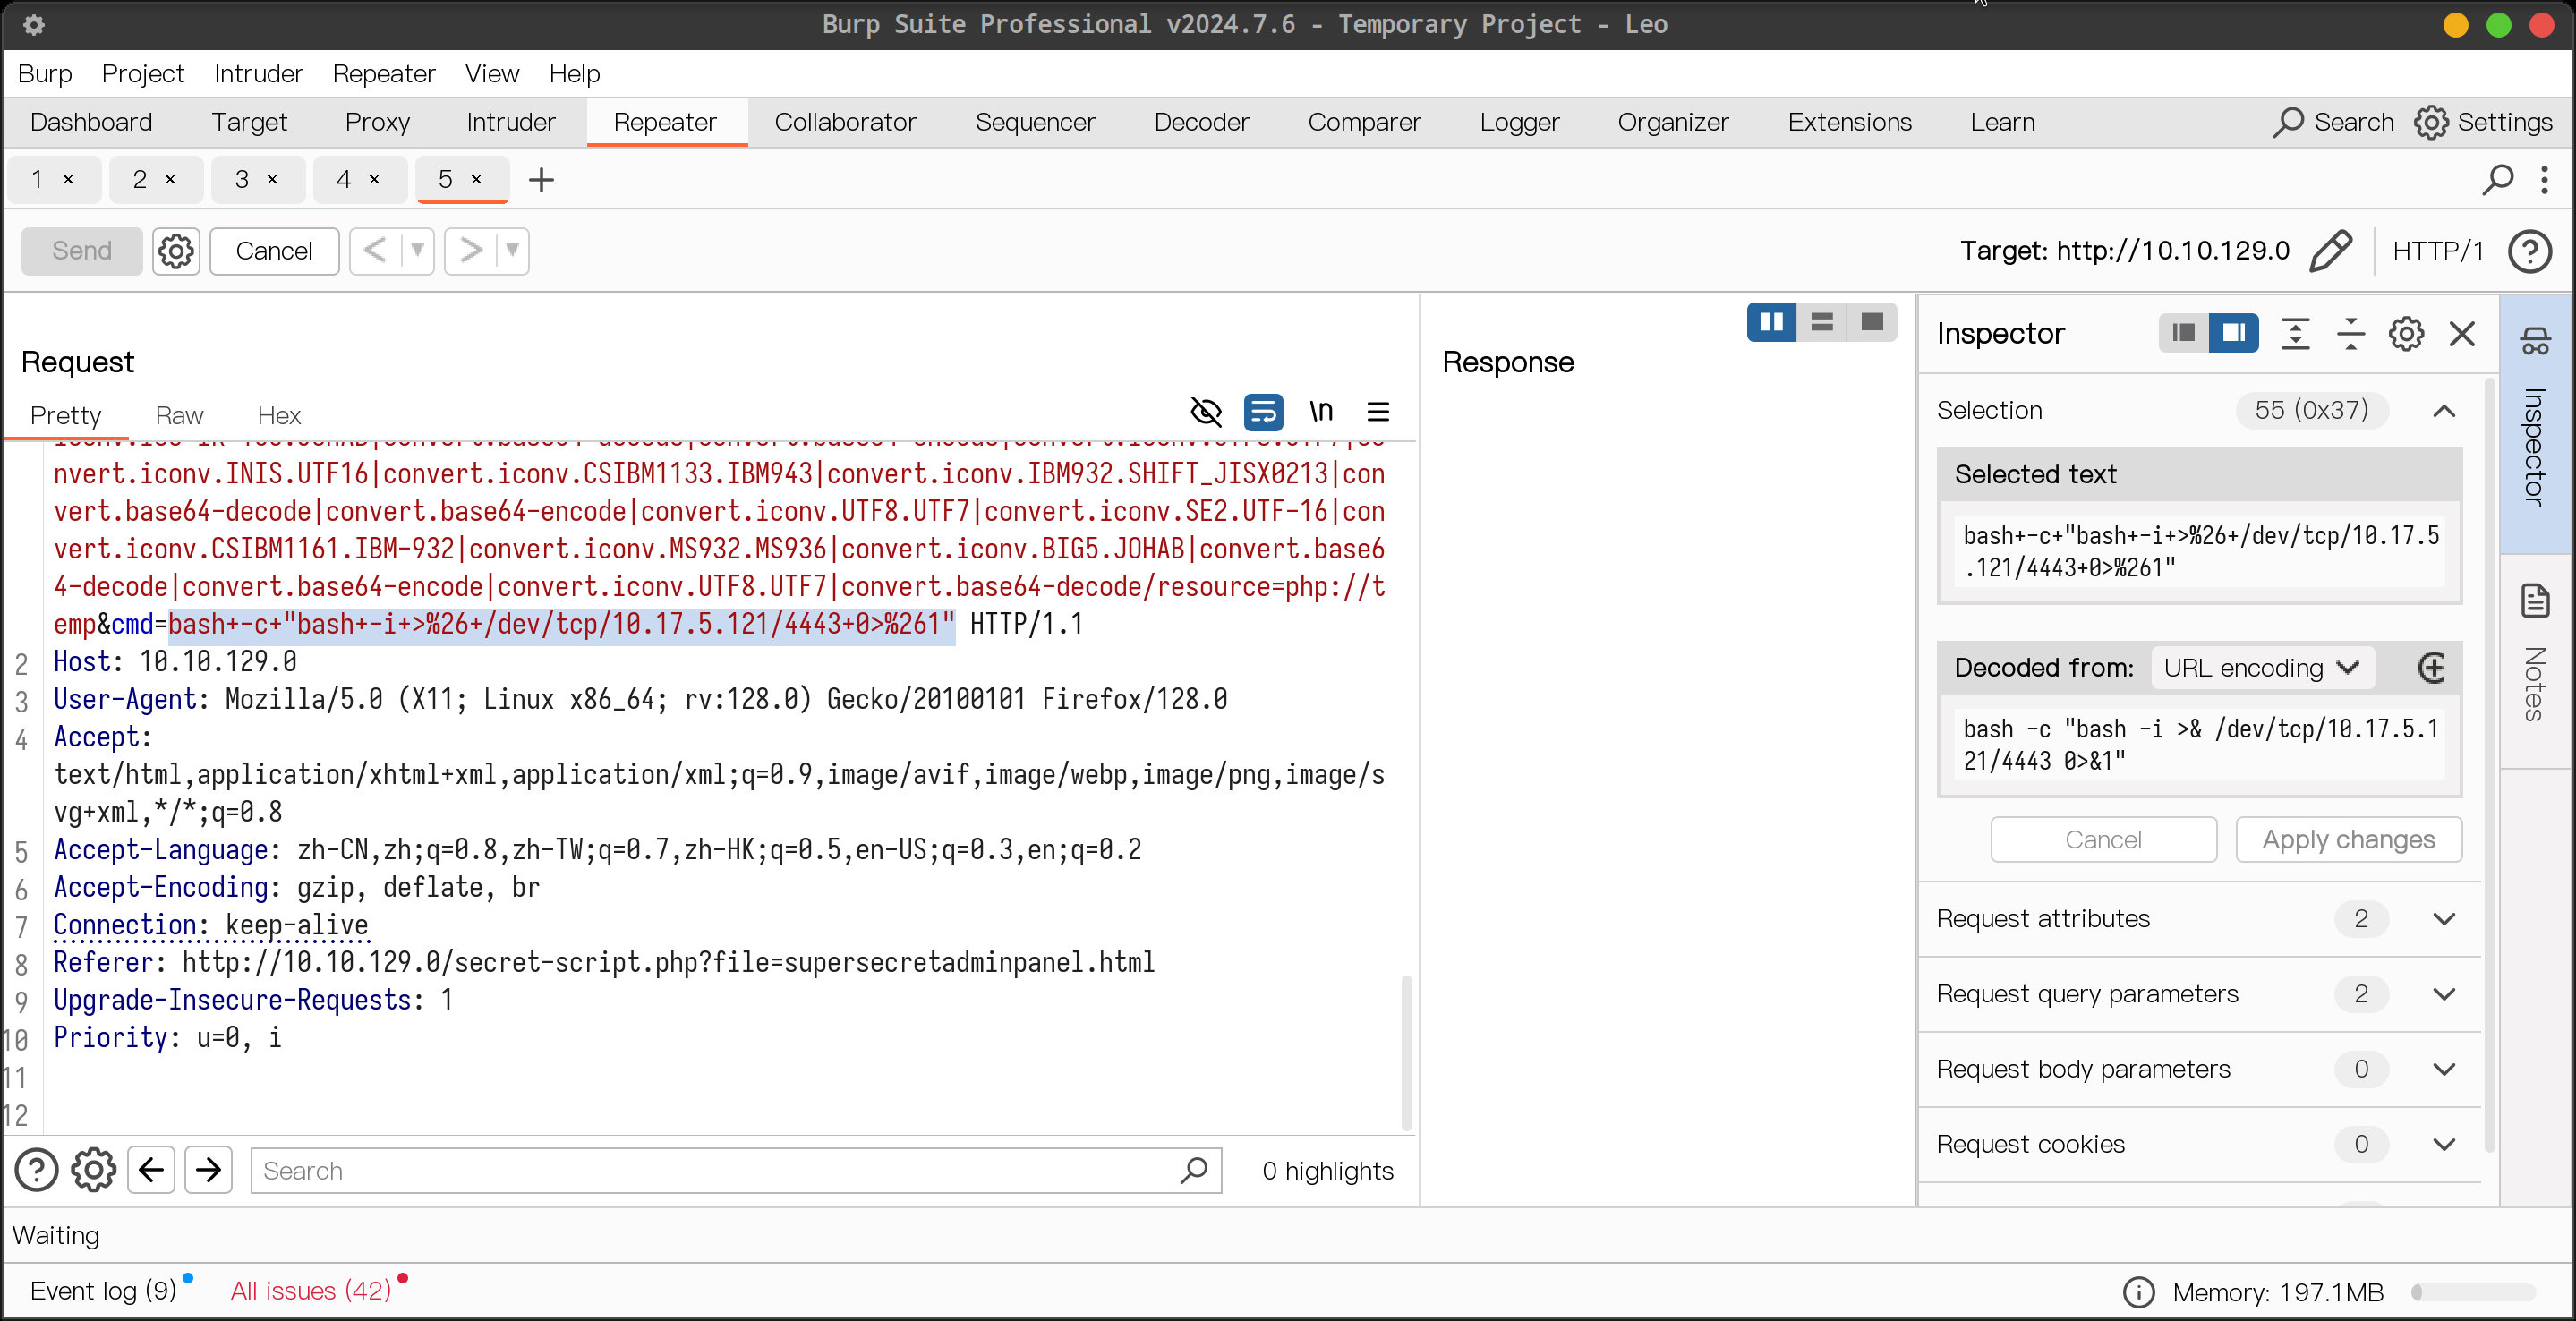The width and height of the screenshot is (2576, 1321).
Task: Select combined tabbed layout view
Action: click(1872, 322)
